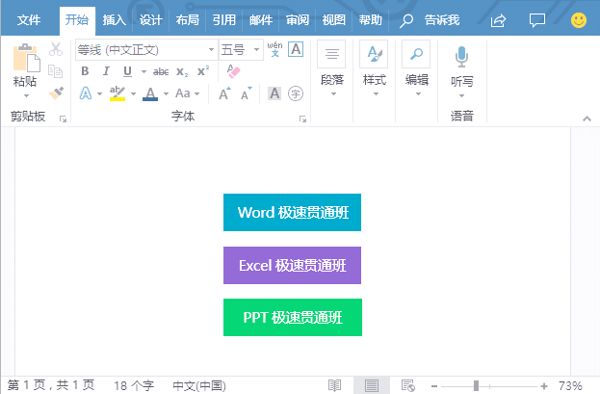Switch to Read Mode view icon
The image size is (600, 394).
pyautogui.click(x=334, y=385)
